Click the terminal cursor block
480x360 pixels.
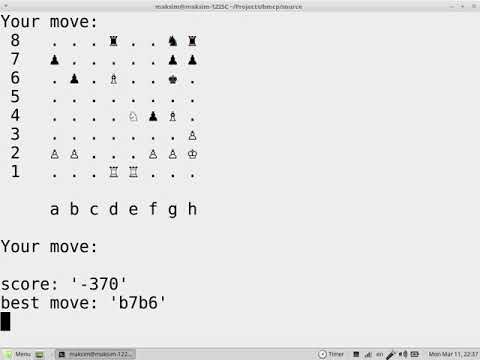click(5, 321)
